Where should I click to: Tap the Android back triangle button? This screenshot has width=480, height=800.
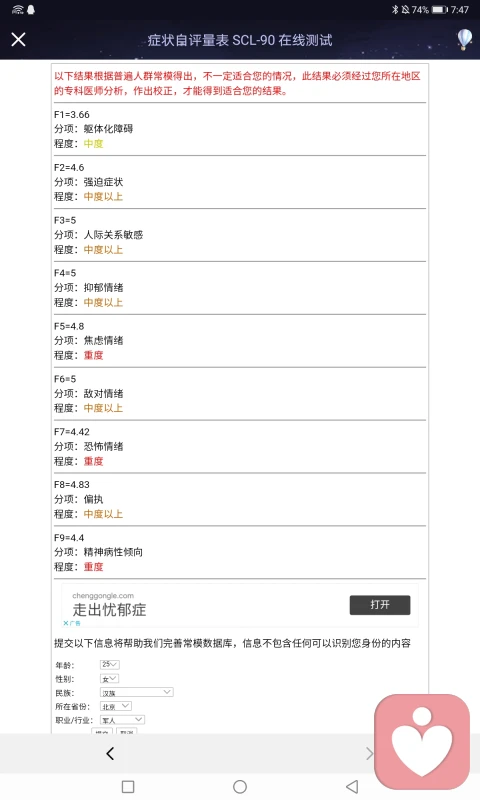352,787
